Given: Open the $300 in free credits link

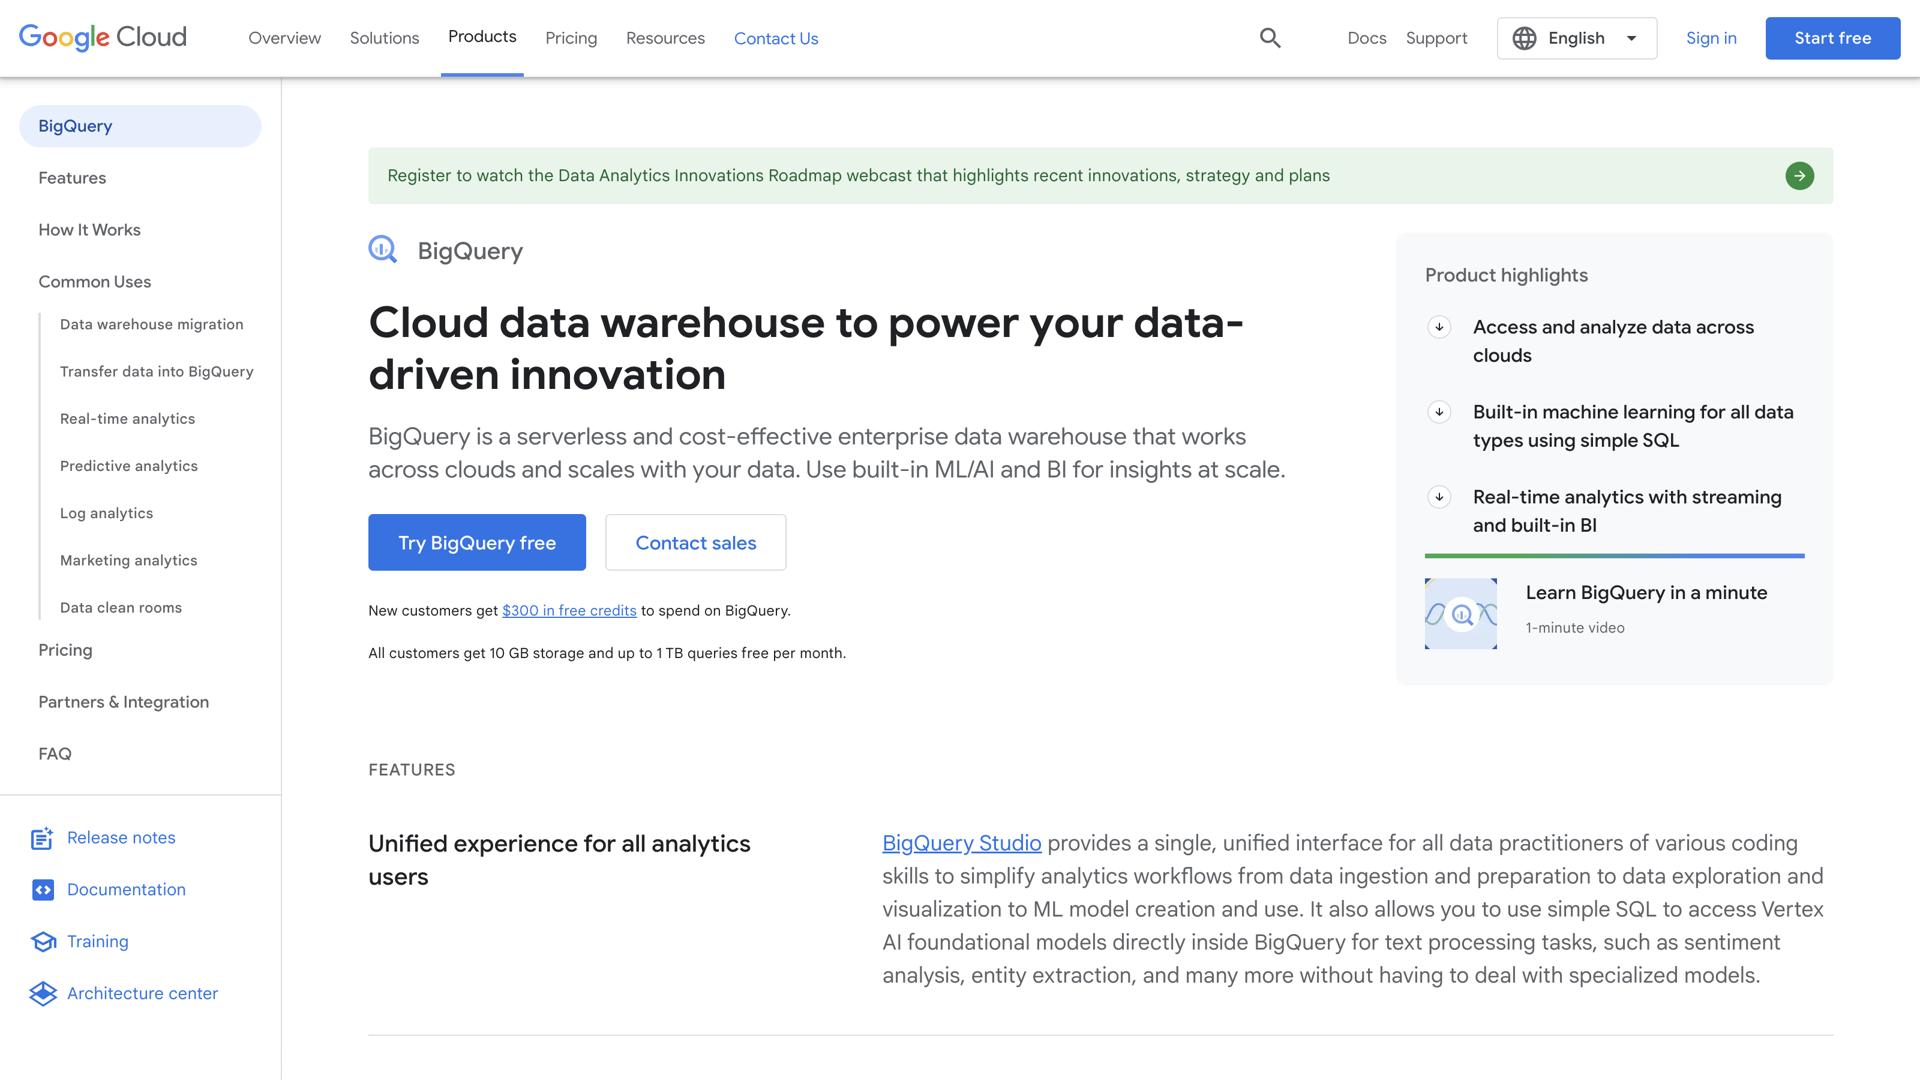Looking at the screenshot, I should pos(569,610).
